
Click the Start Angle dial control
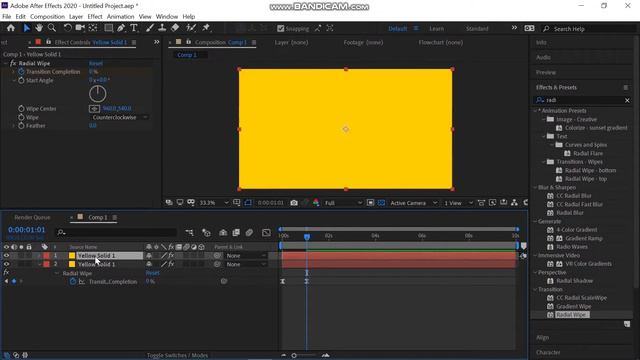(x=98, y=94)
